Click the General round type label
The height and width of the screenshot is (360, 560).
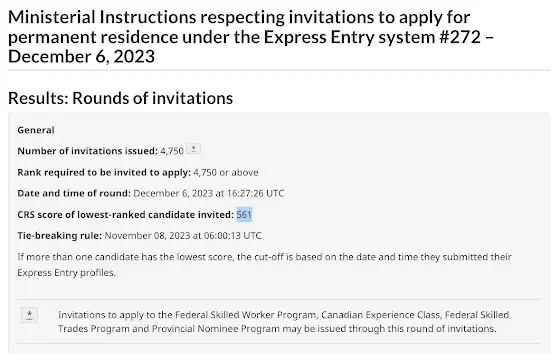click(36, 130)
